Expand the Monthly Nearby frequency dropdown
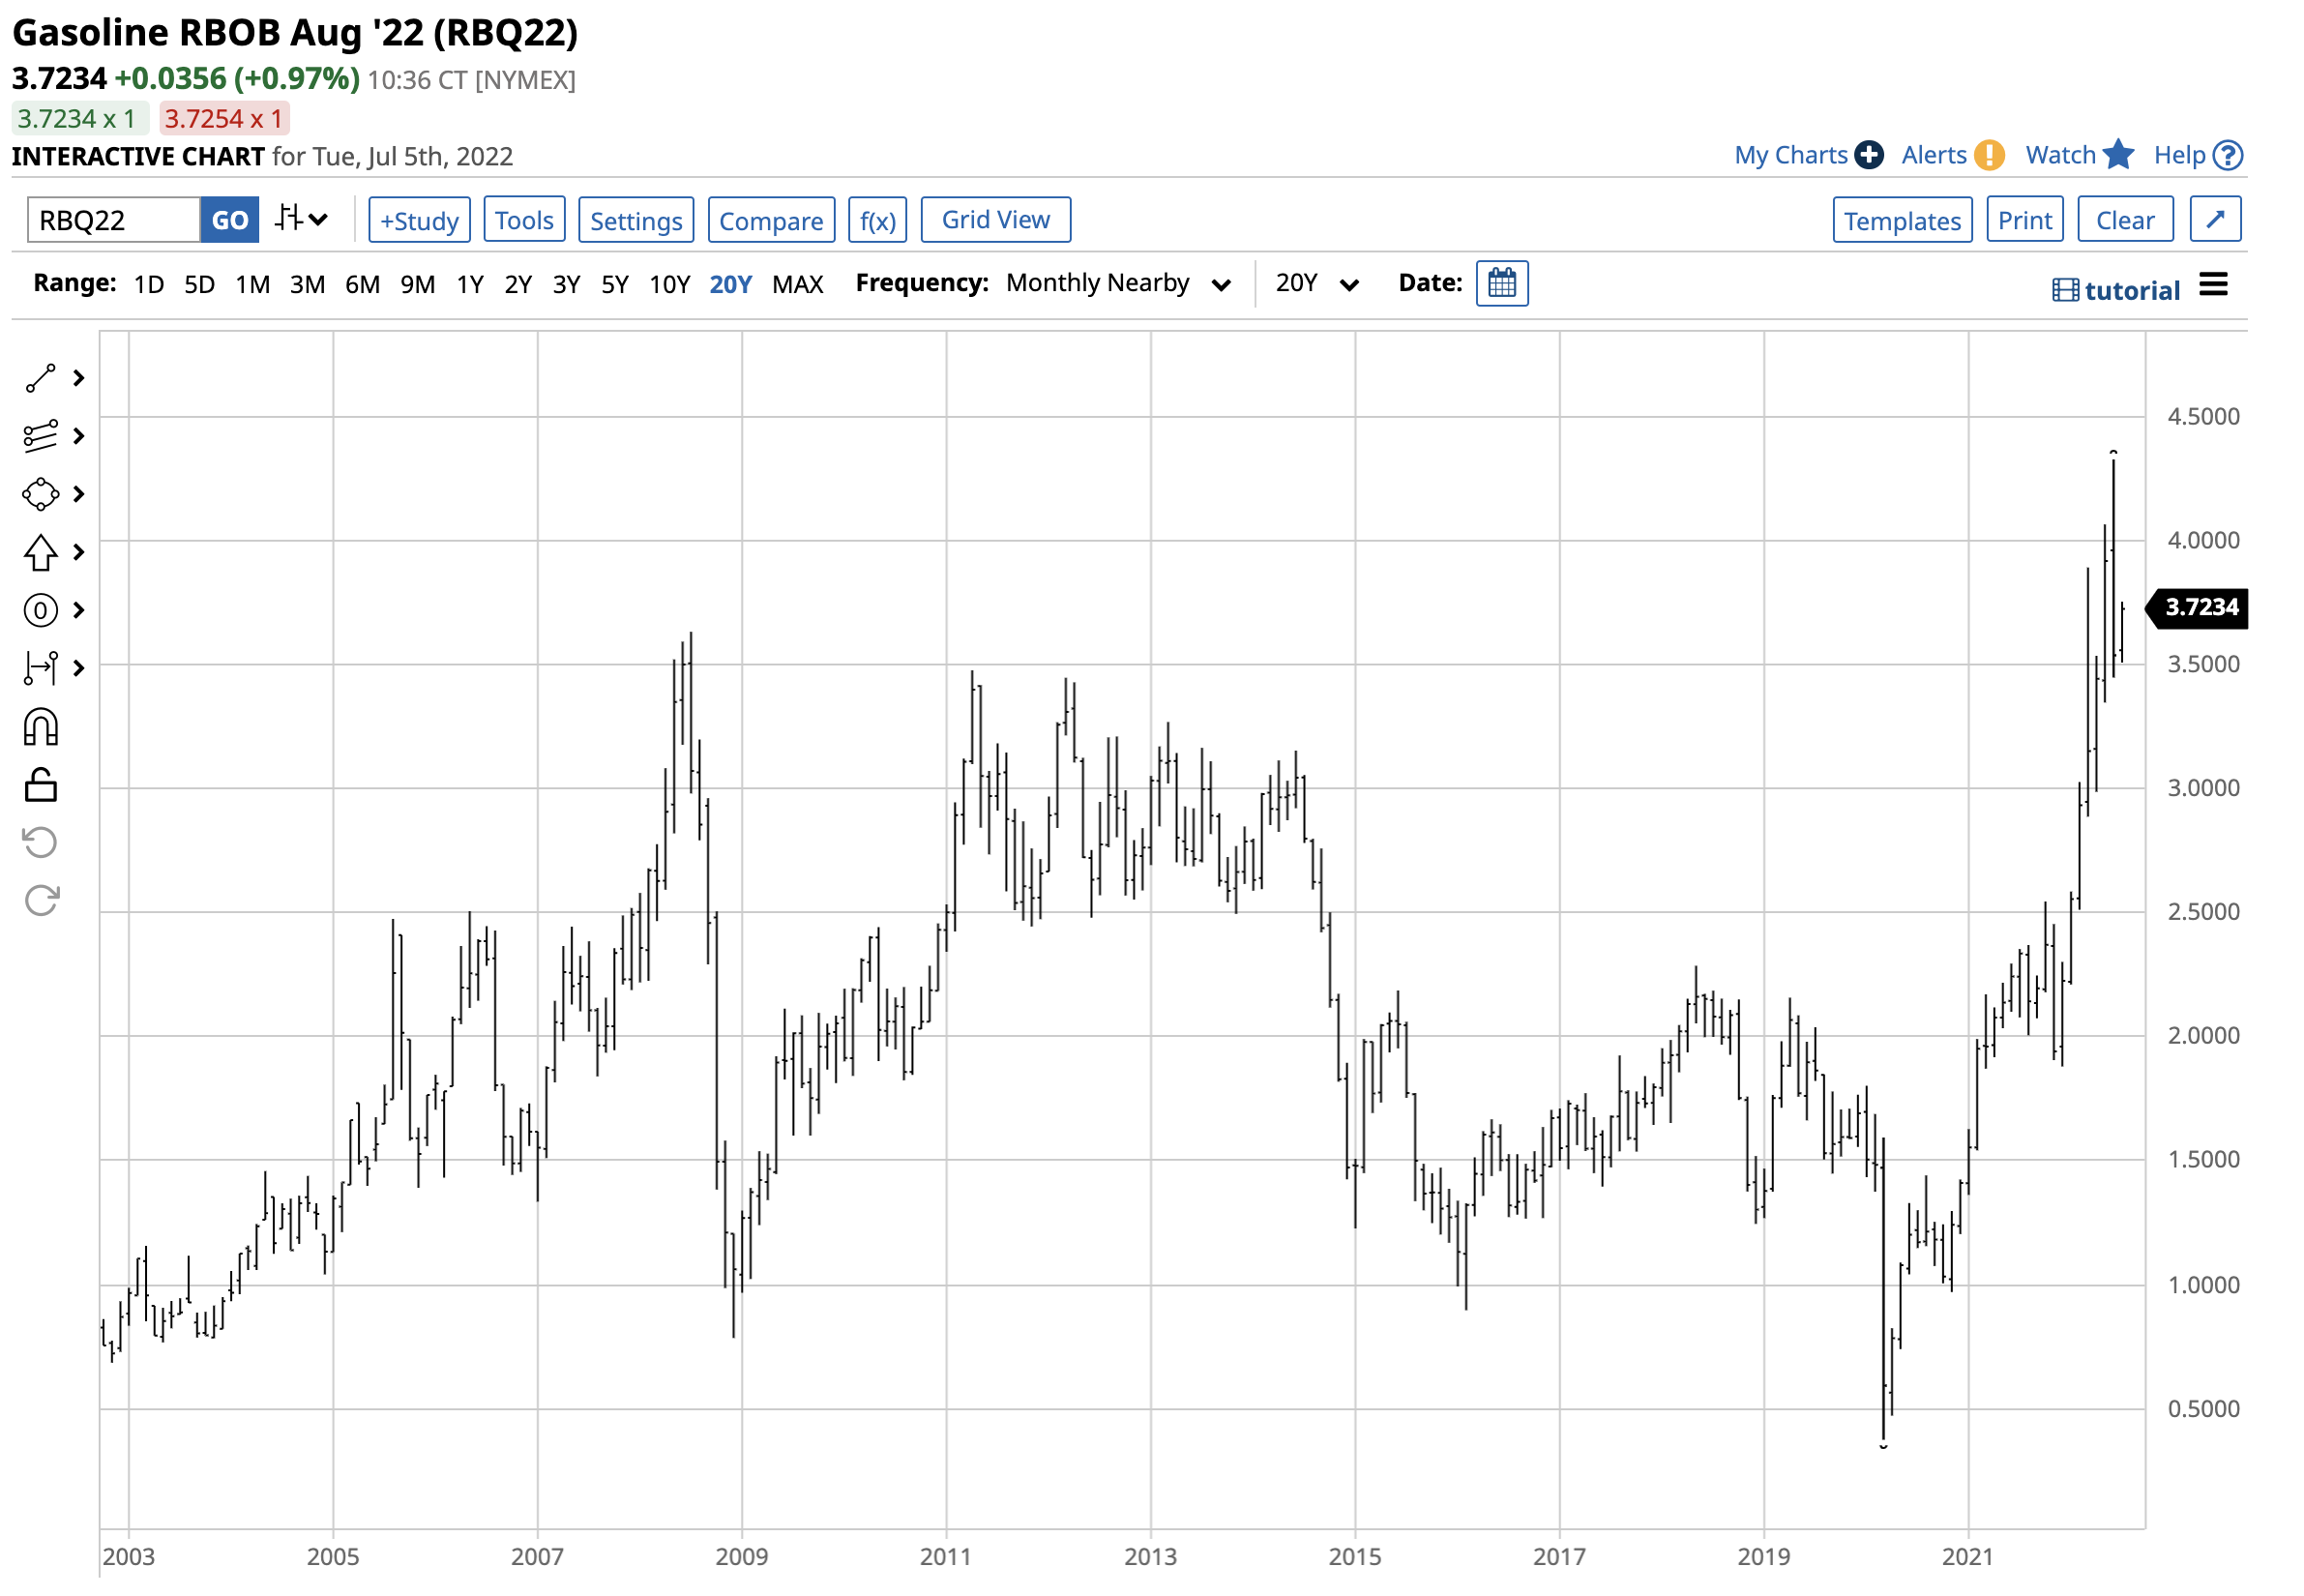This screenshot has width=2304, height=1596. tap(1118, 284)
